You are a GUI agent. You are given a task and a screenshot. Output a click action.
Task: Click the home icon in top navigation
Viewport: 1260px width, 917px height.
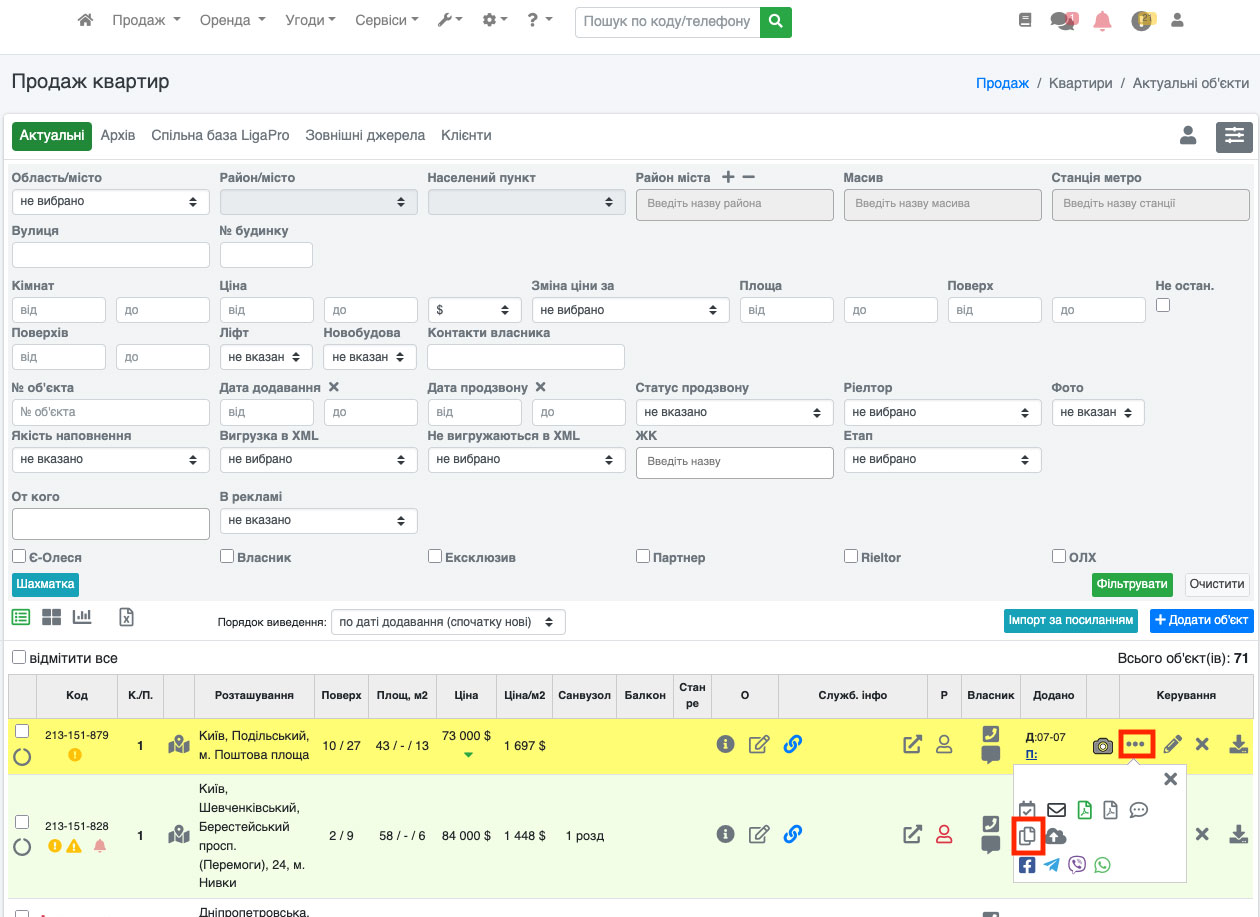pos(86,20)
